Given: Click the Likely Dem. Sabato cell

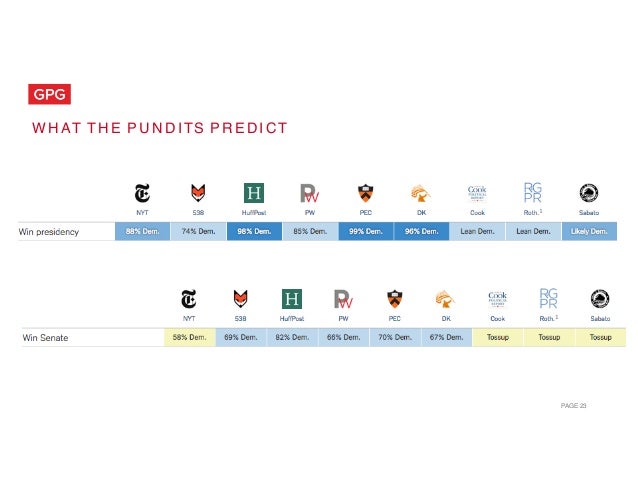Looking at the screenshot, I should tap(589, 231).
